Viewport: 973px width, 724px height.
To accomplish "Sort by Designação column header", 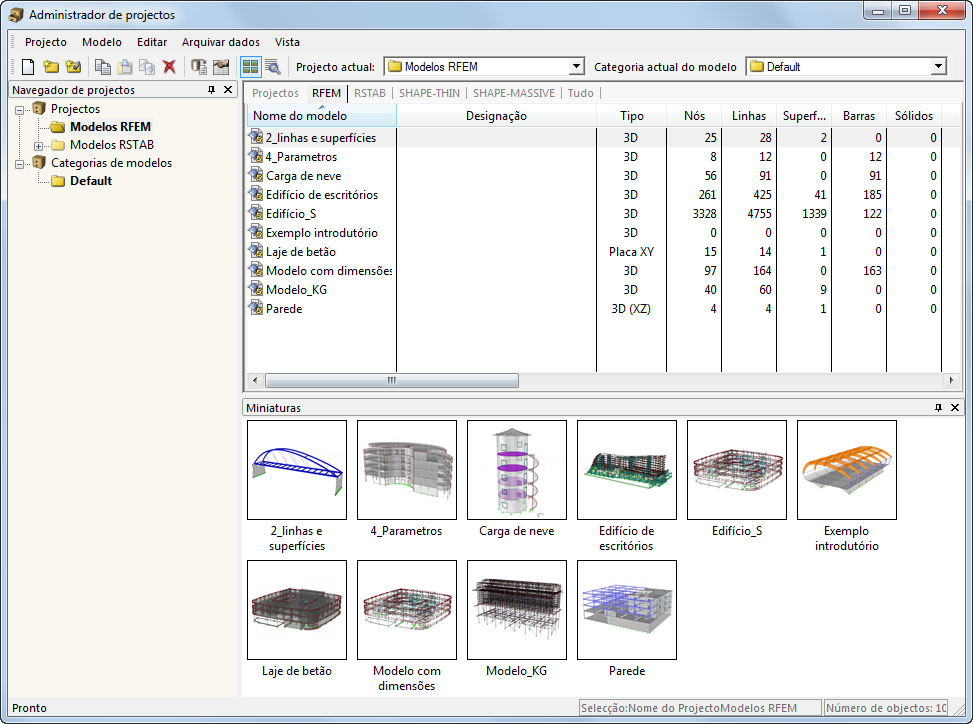I will click(x=496, y=116).
